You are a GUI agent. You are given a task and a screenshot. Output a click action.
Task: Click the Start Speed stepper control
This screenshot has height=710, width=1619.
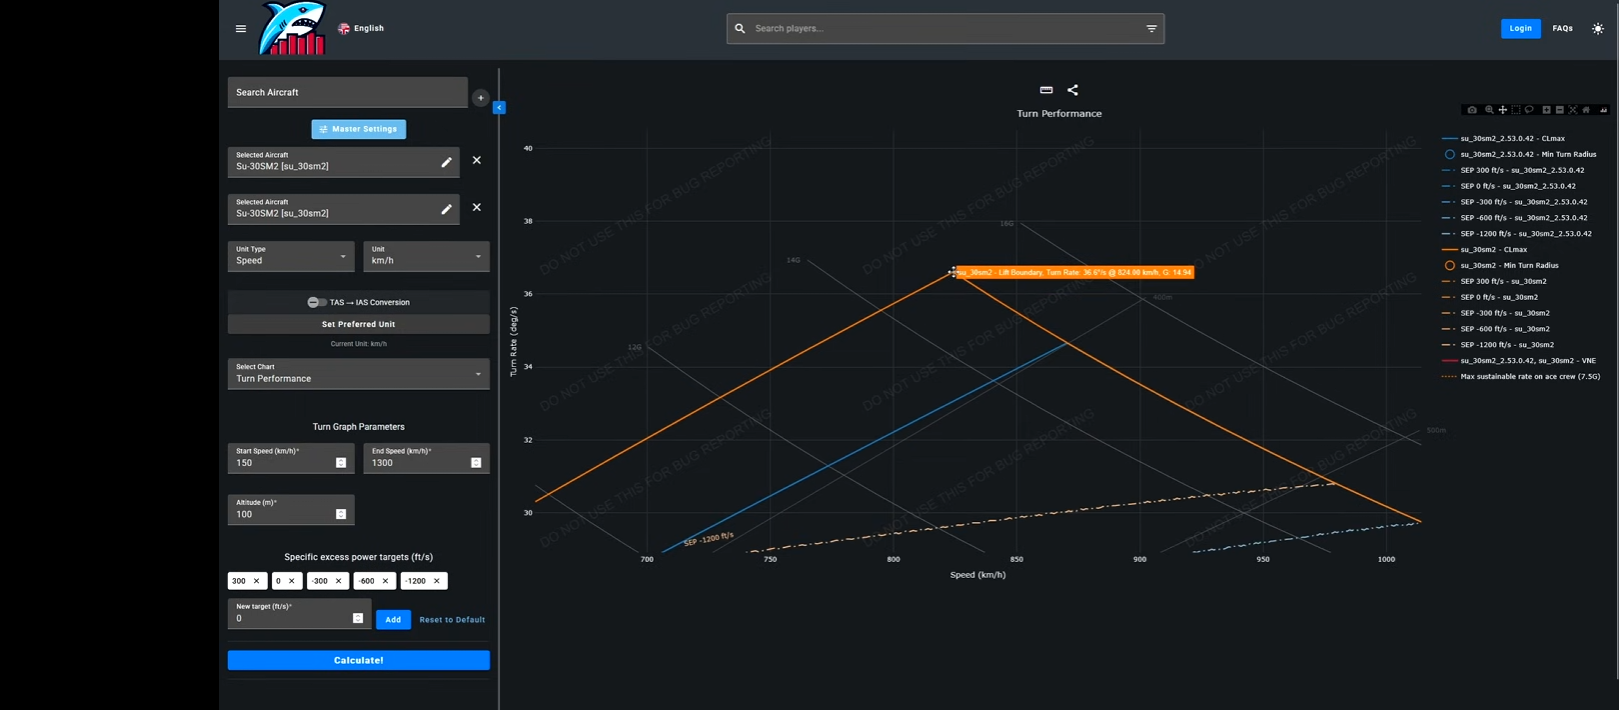tap(341, 463)
